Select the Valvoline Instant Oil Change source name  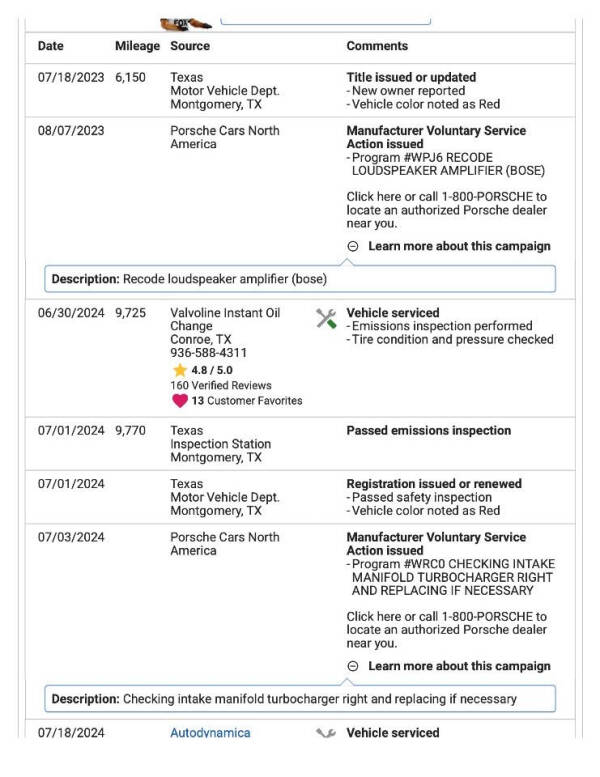pos(225,319)
